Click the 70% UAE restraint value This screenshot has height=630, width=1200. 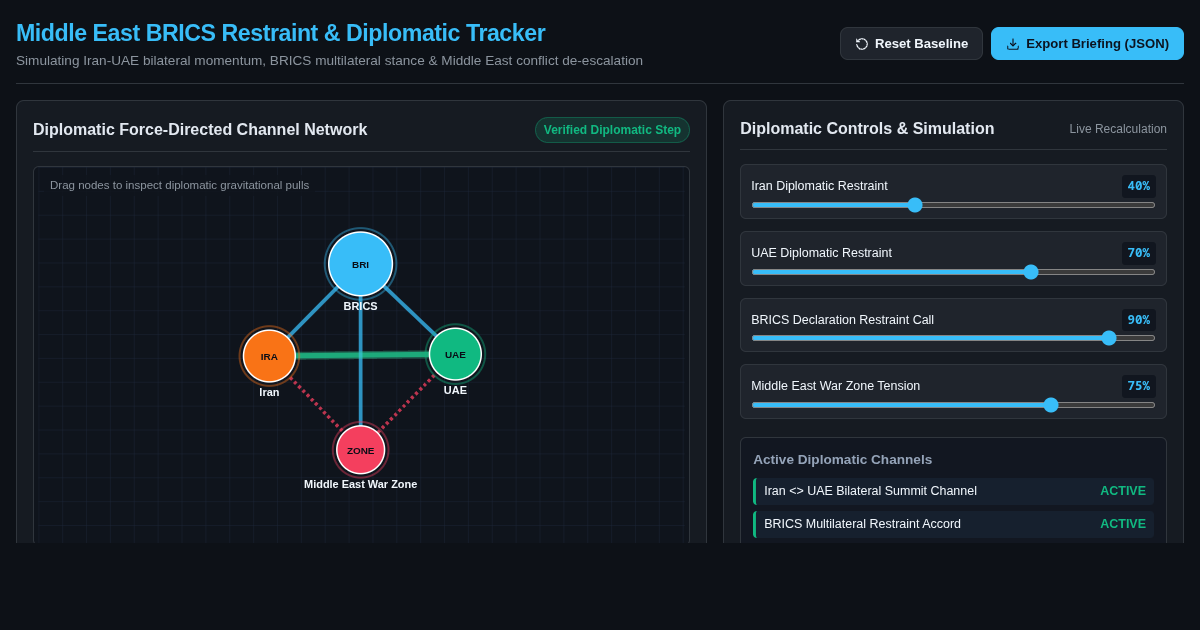pyautogui.click(x=1138, y=253)
